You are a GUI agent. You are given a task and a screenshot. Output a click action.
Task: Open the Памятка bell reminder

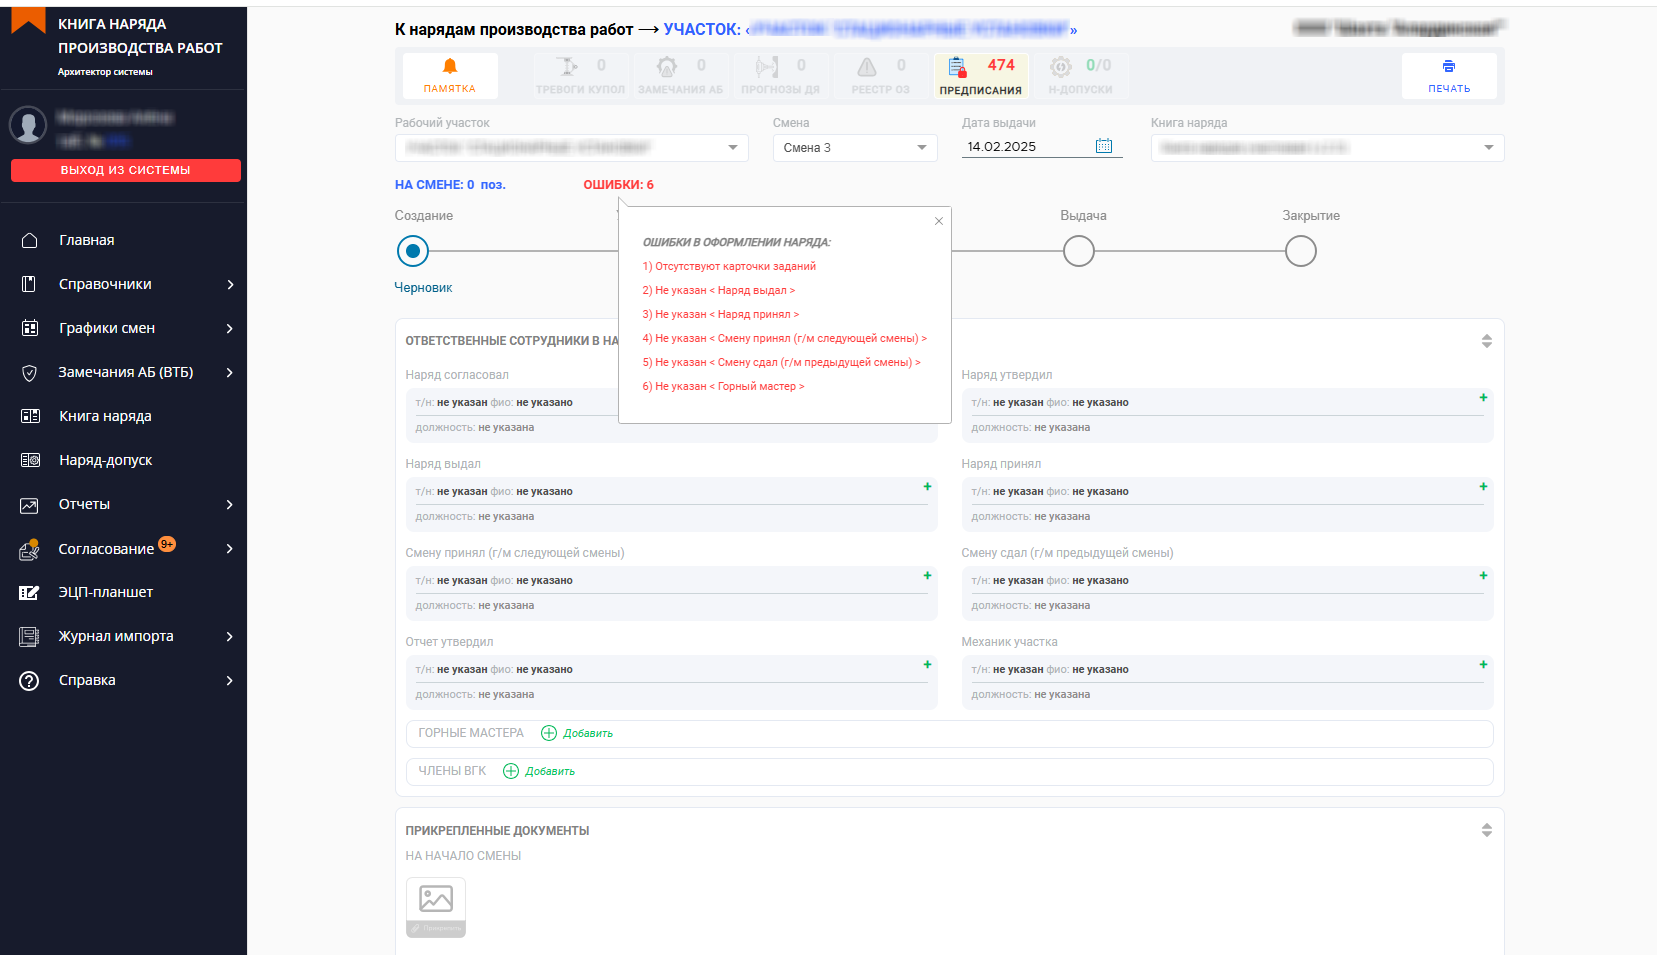tap(450, 75)
